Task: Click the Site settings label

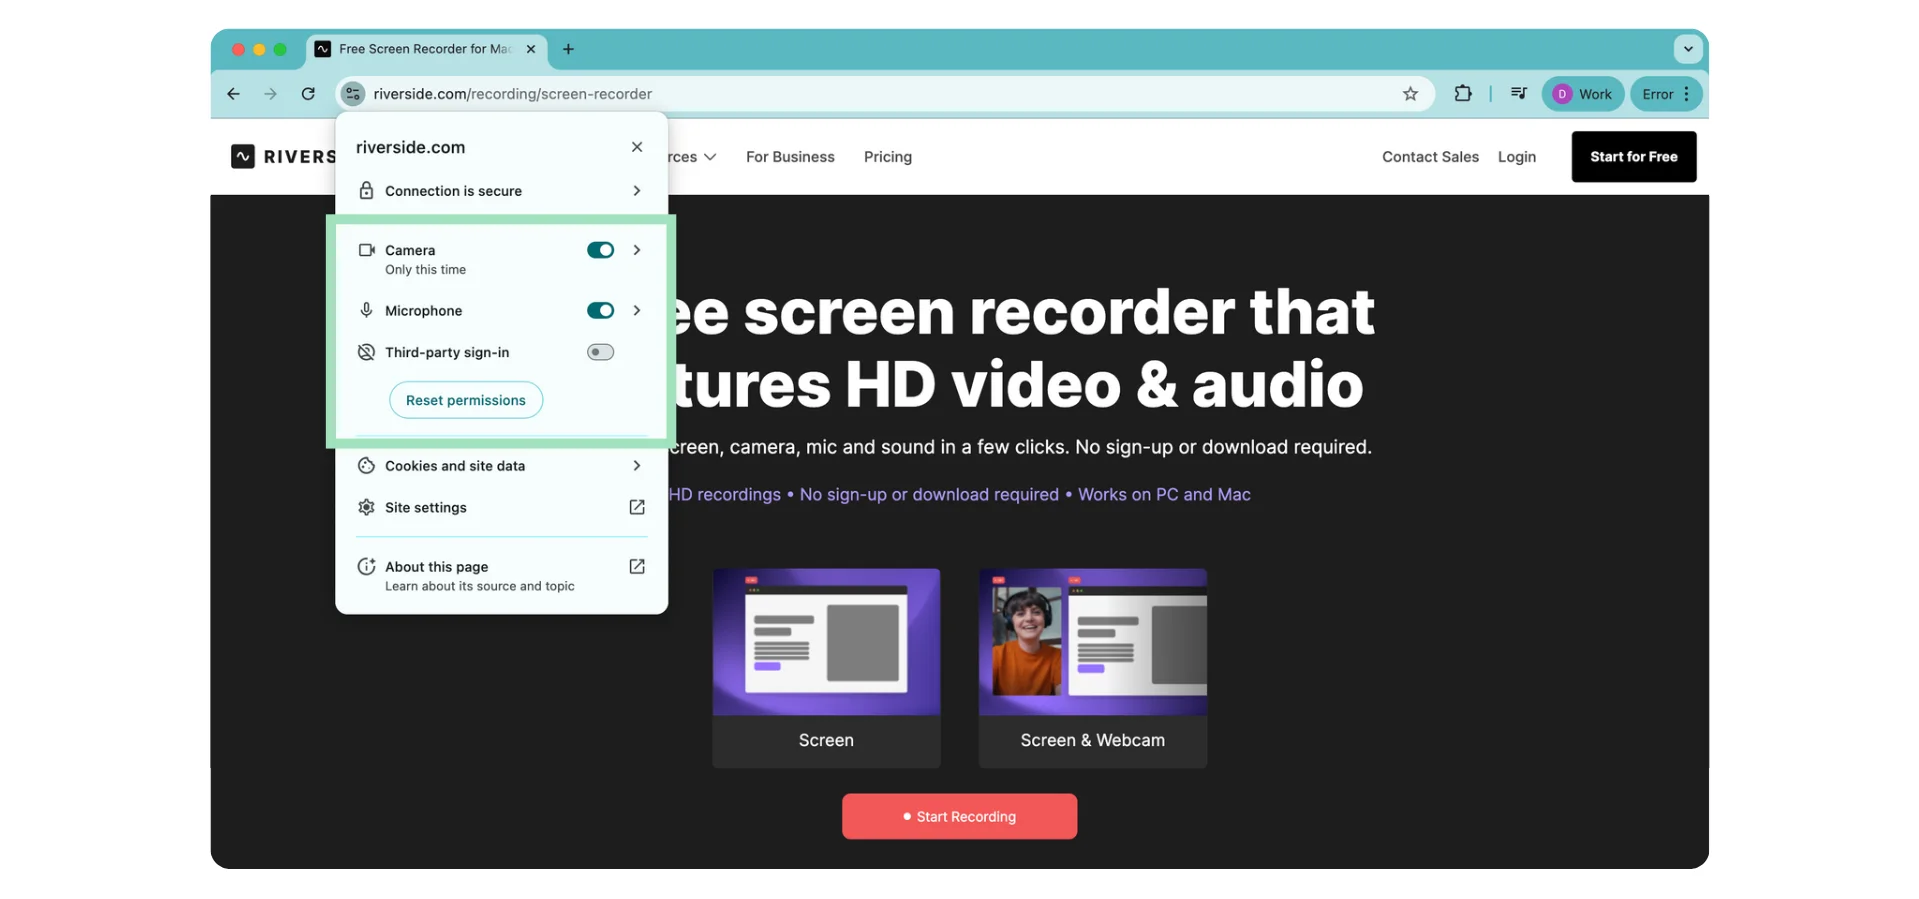Action: click(x=426, y=507)
